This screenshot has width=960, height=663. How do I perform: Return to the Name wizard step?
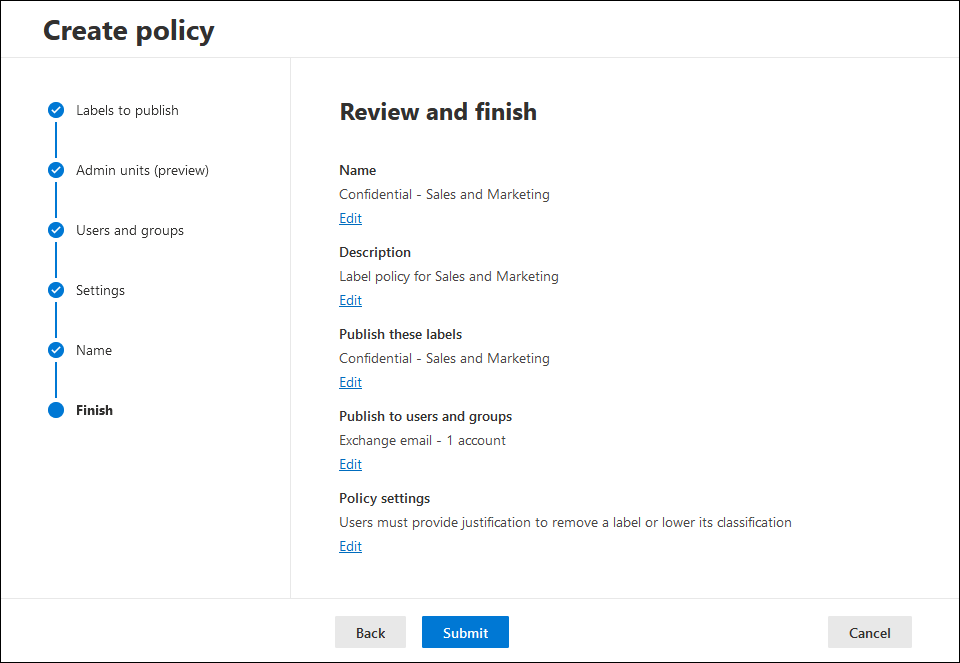click(94, 350)
